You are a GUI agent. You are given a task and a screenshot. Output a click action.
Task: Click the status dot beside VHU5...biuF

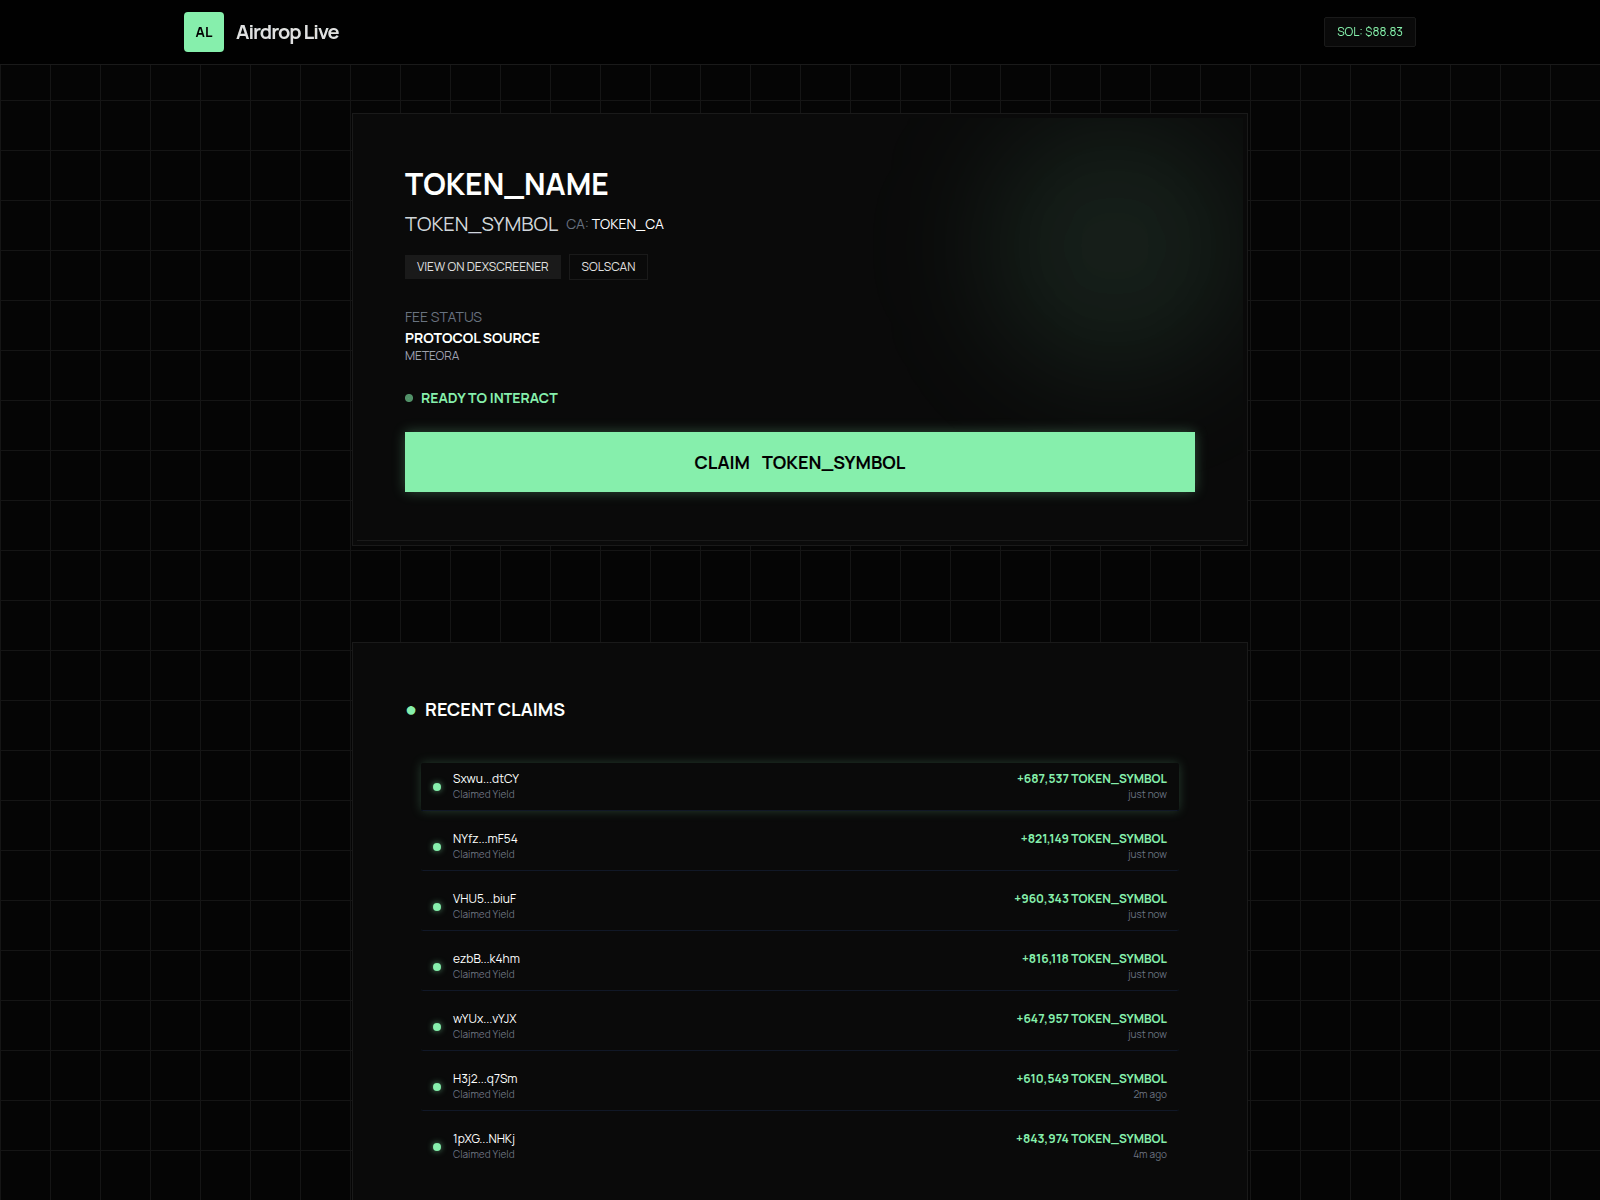pyautogui.click(x=437, y=907)
